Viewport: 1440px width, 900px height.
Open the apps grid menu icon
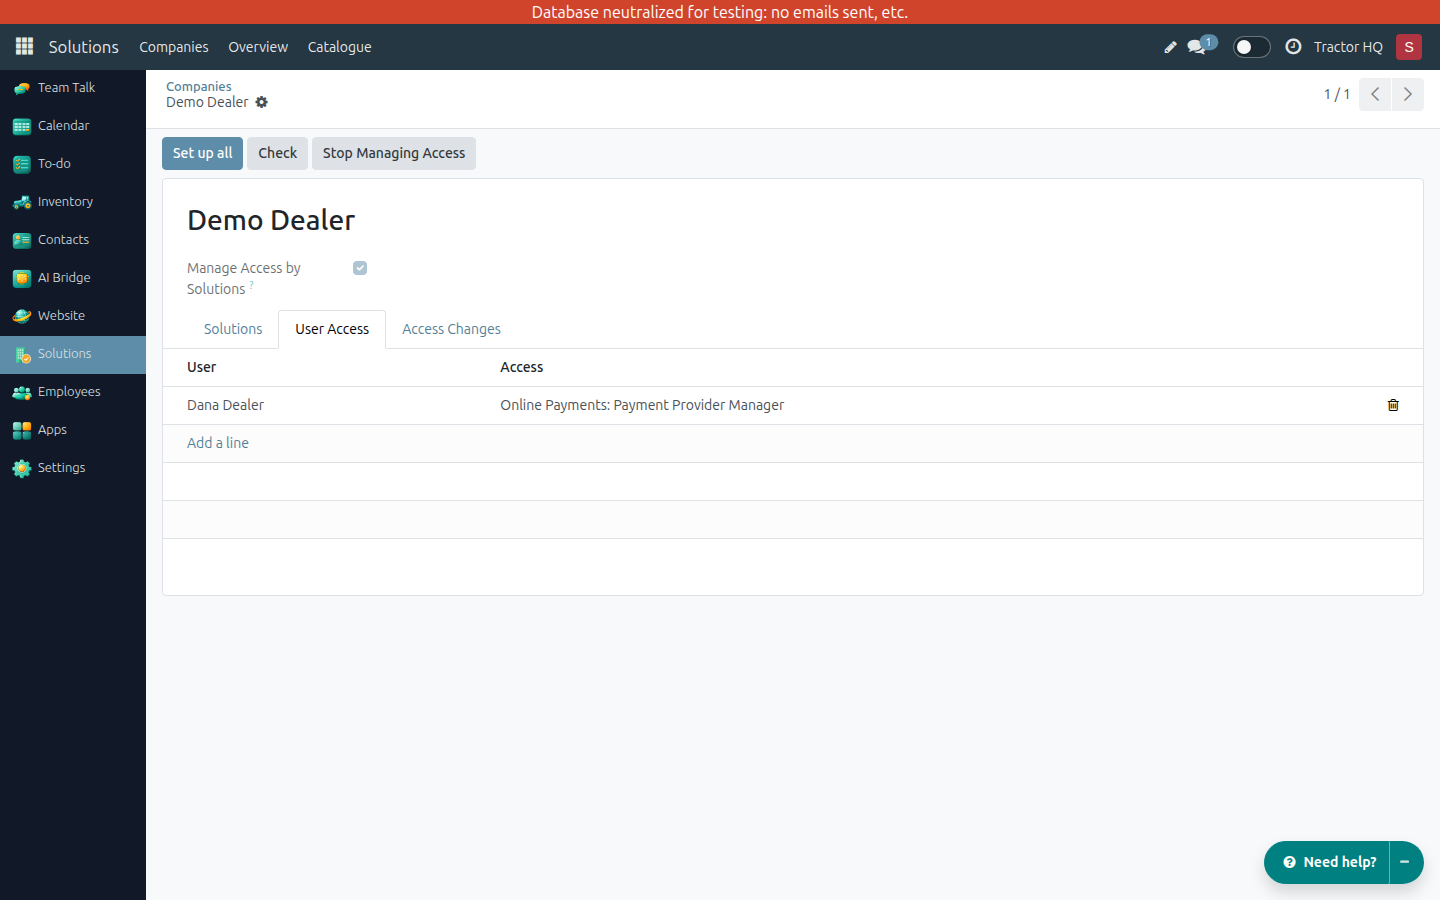[25, 47]
